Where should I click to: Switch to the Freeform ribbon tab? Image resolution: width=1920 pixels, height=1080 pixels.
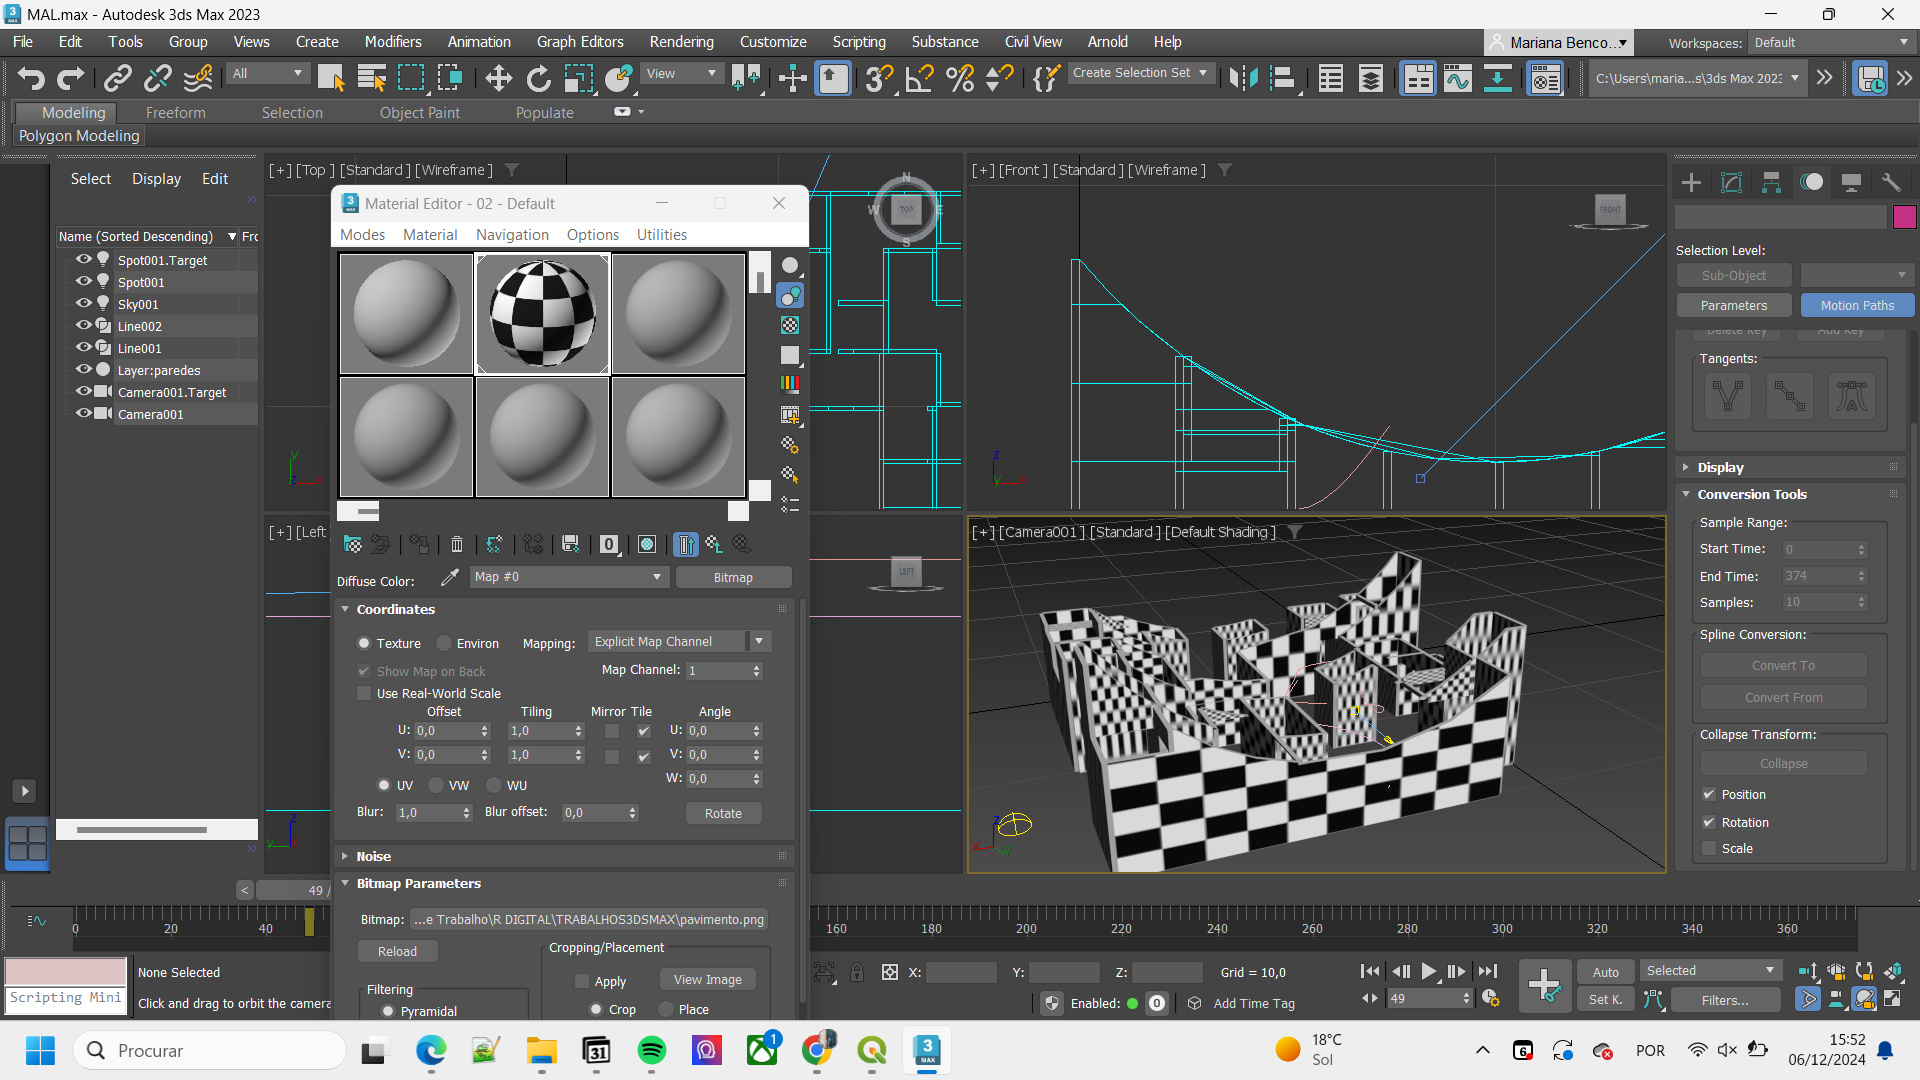(175, 113)
